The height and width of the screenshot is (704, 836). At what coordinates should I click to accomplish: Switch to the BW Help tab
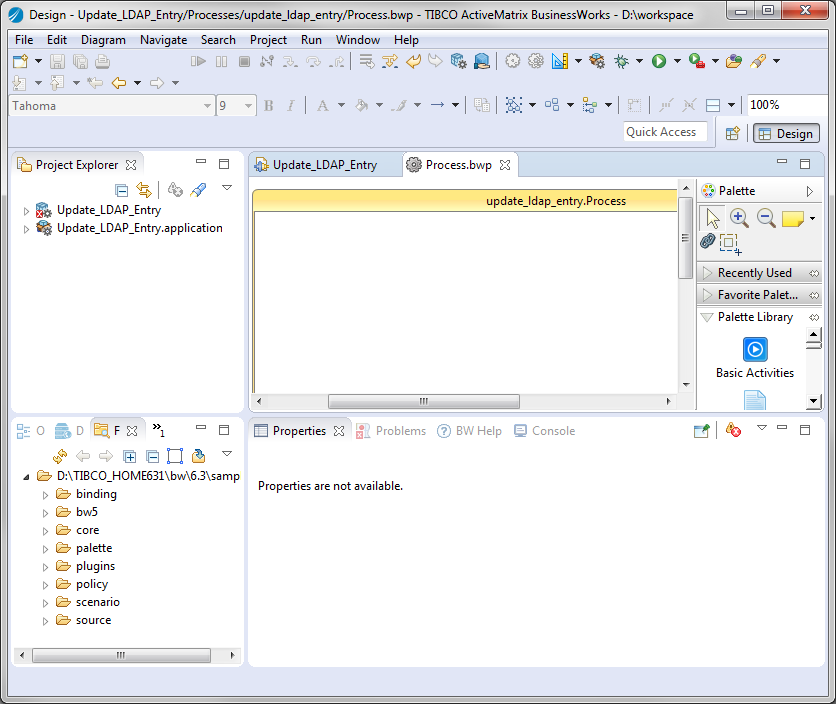[469, 431]
